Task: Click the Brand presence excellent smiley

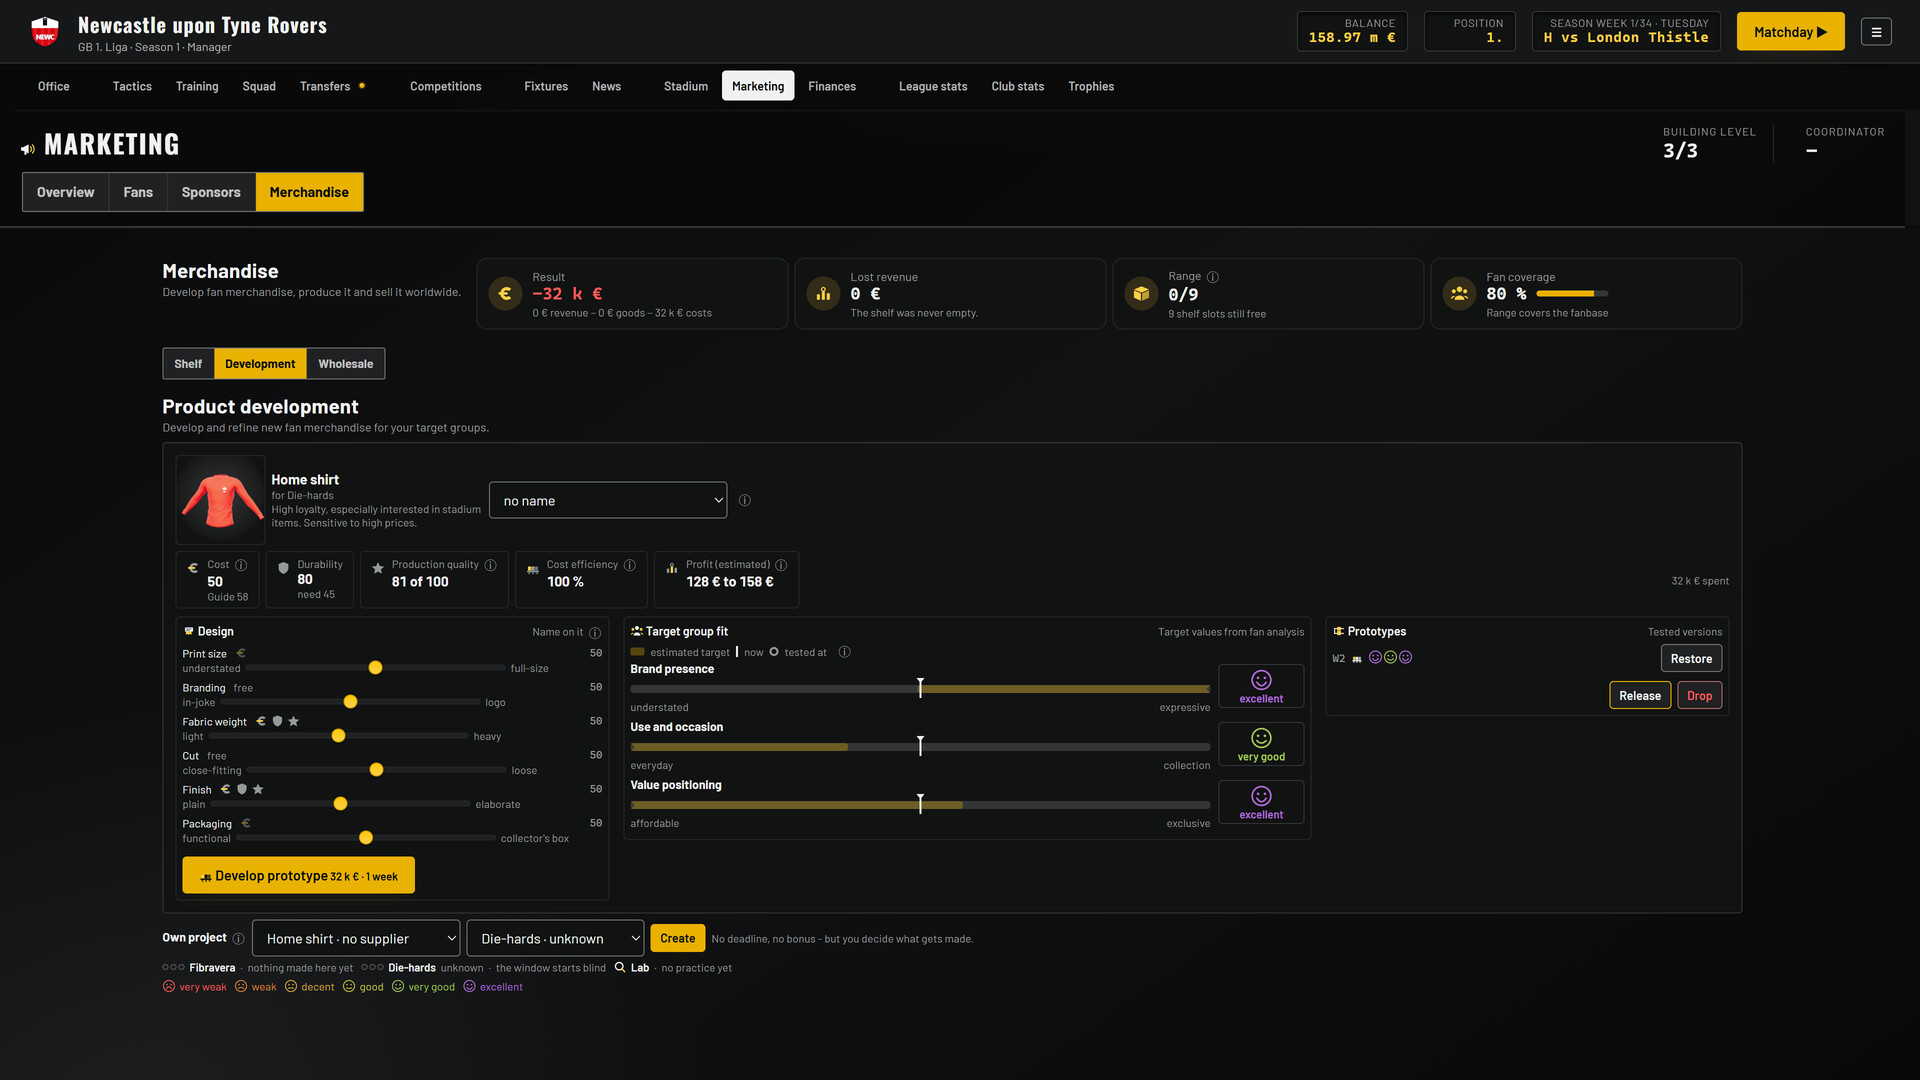Action: point(1261,680)
